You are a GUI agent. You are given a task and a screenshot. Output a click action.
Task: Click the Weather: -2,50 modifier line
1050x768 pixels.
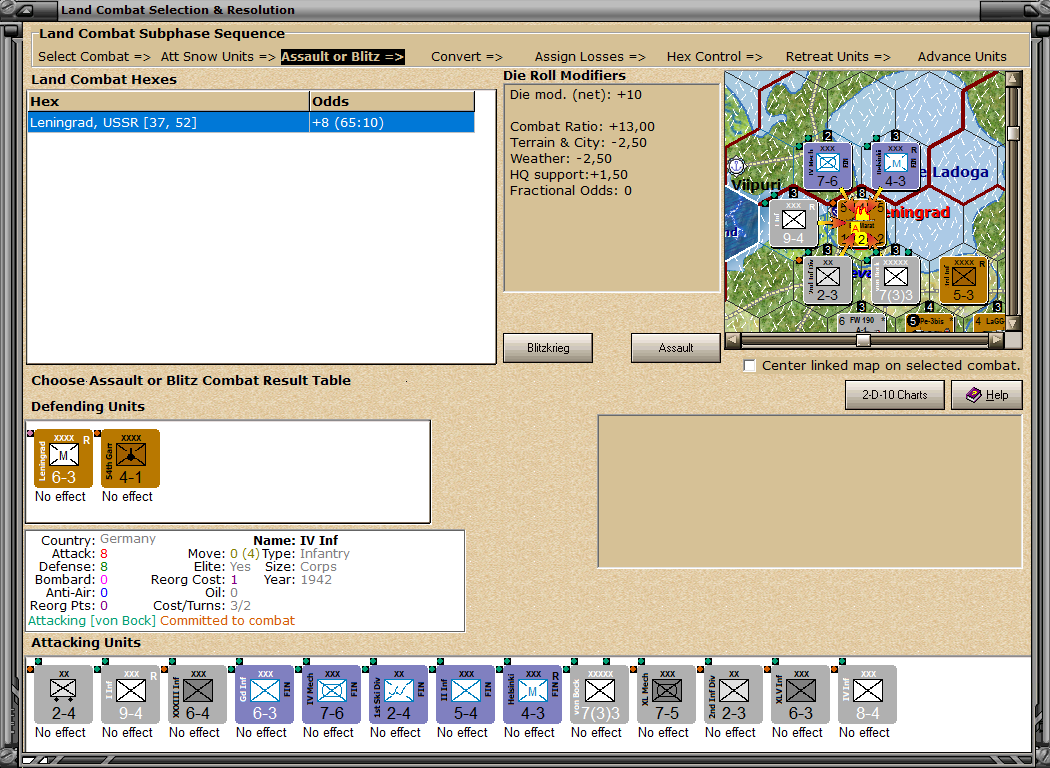click(x=560, y=159)
